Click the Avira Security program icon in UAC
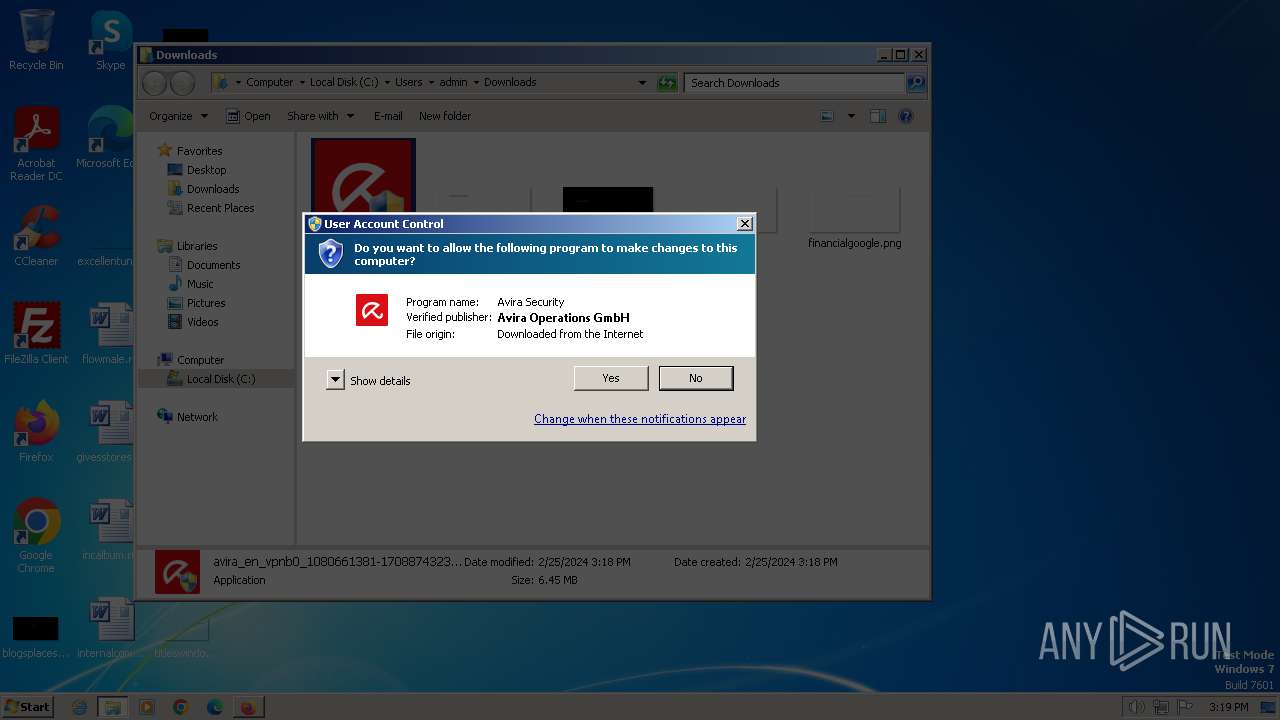The height and width of the screenshot is (720, 1280). [x=372, y=310]
